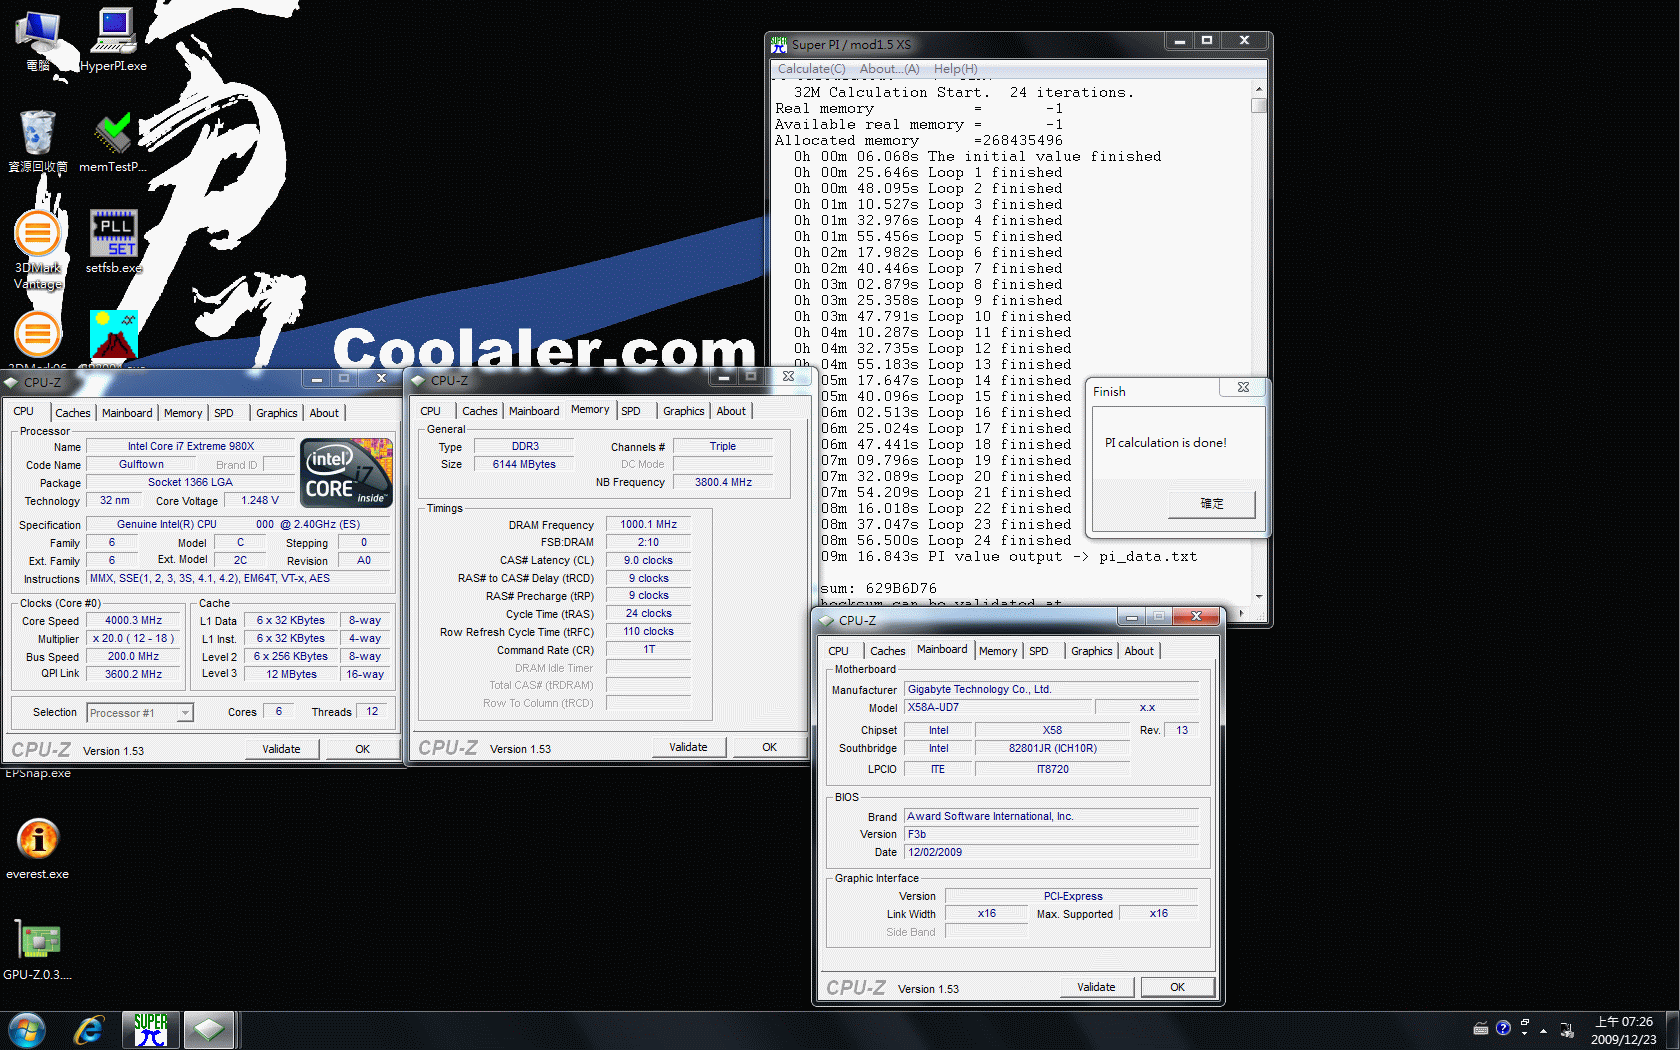The image size is (1680, 1050).
Task: Open the 3DMark Vantage desktop icon
Action: coord(37,249)
